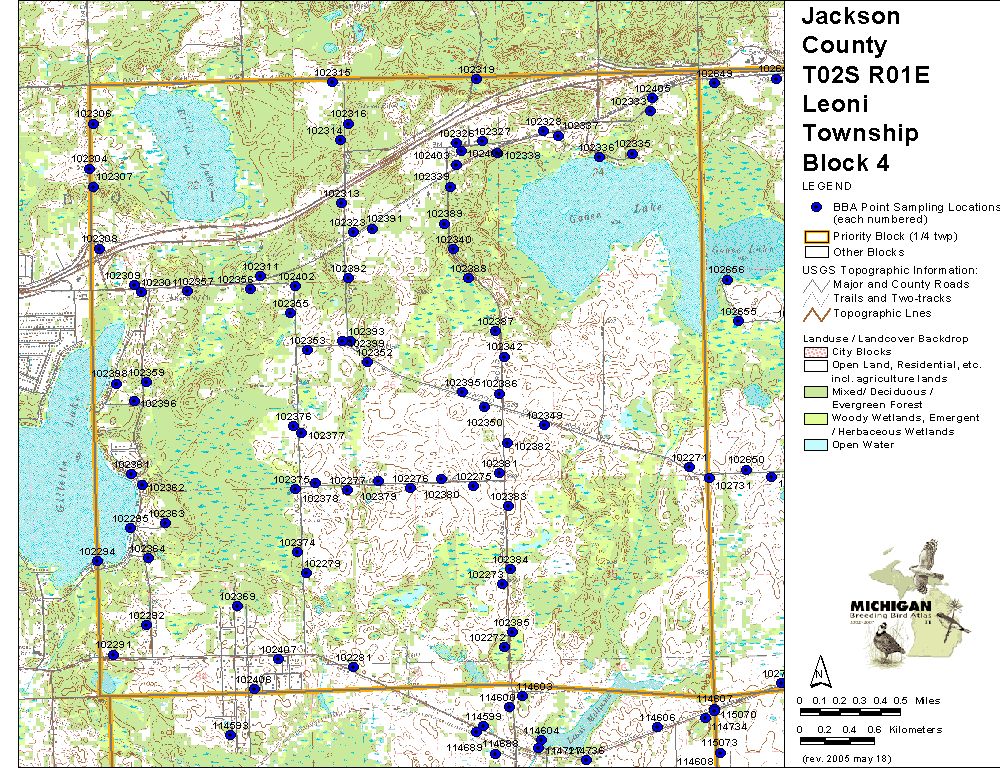Image resolution: width=1000 pixels, height=768 pixels.
Task: Click sampling point 102315 on the map
Action: pos(332,82)
